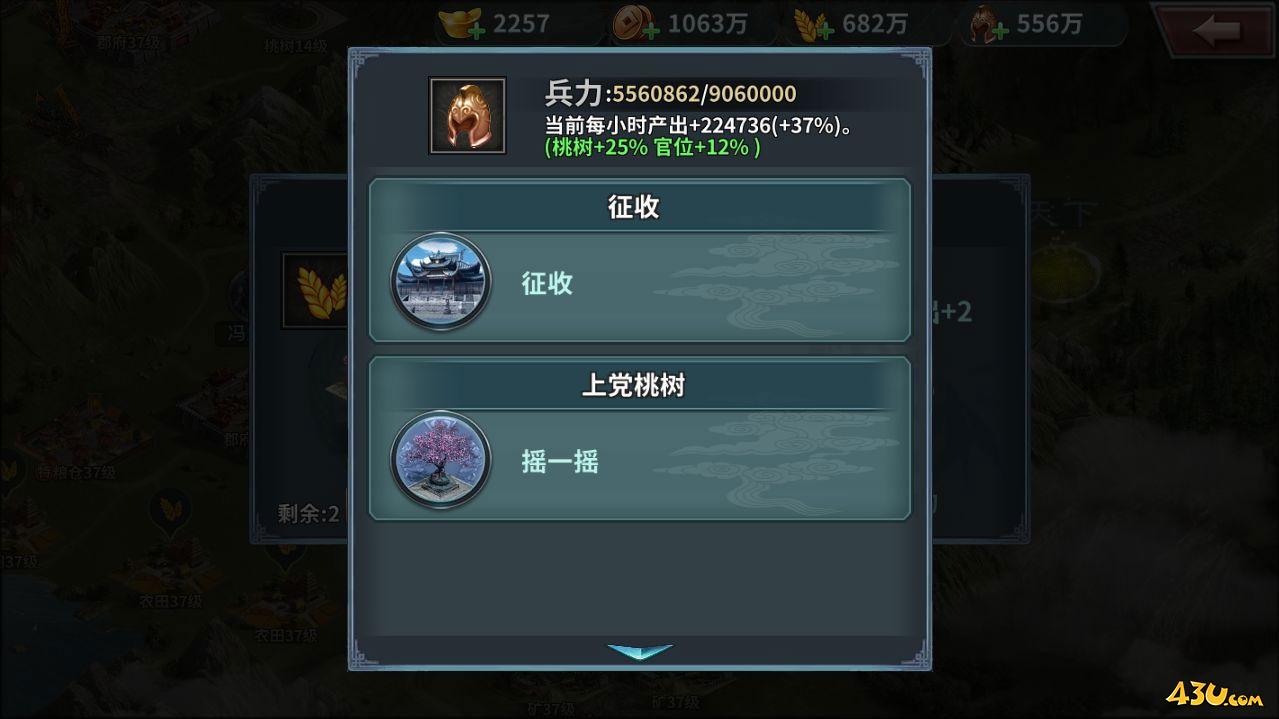The height and width of the screenshot is (719, 1279).
Task: Tap the 摇一摇 action label
Action: [x=560, y=461]
